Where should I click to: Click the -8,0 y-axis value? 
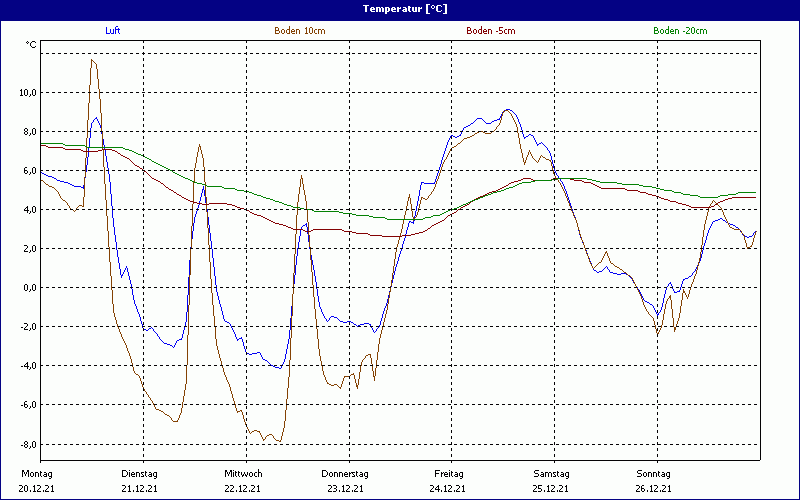point(27,445)
